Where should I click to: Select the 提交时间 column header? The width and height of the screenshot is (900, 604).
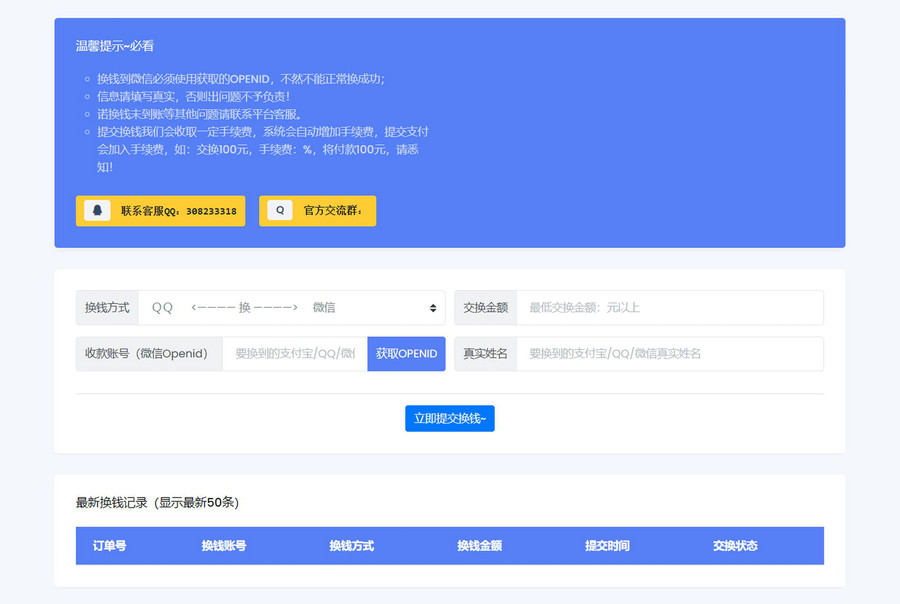click(608, 546)
